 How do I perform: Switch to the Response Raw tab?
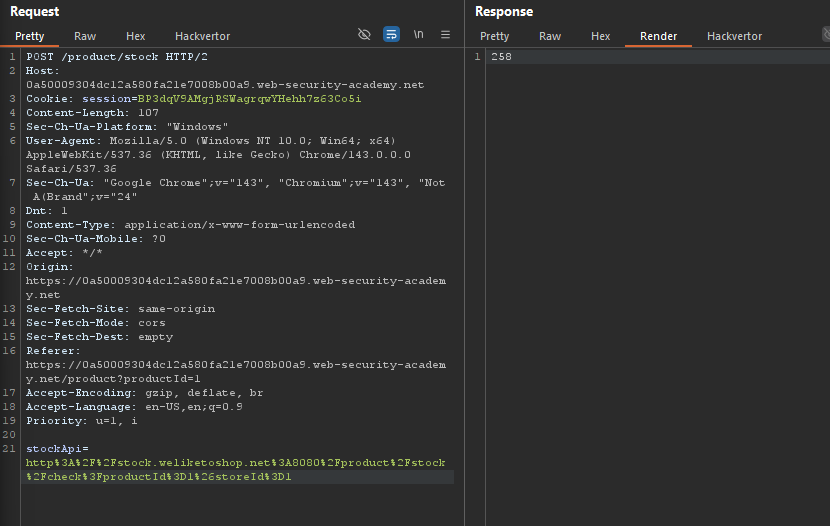pos(550,36)
